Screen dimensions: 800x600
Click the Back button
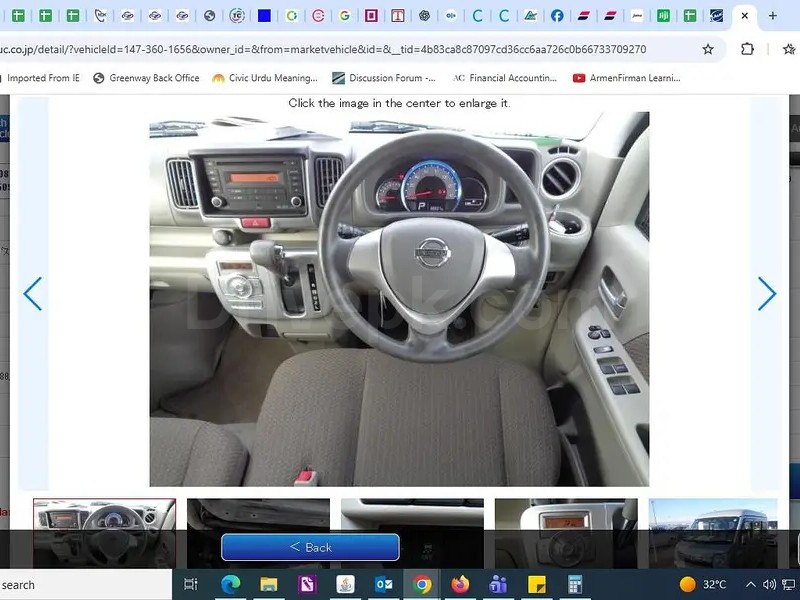pyautogui.click(x=310, y=547)
